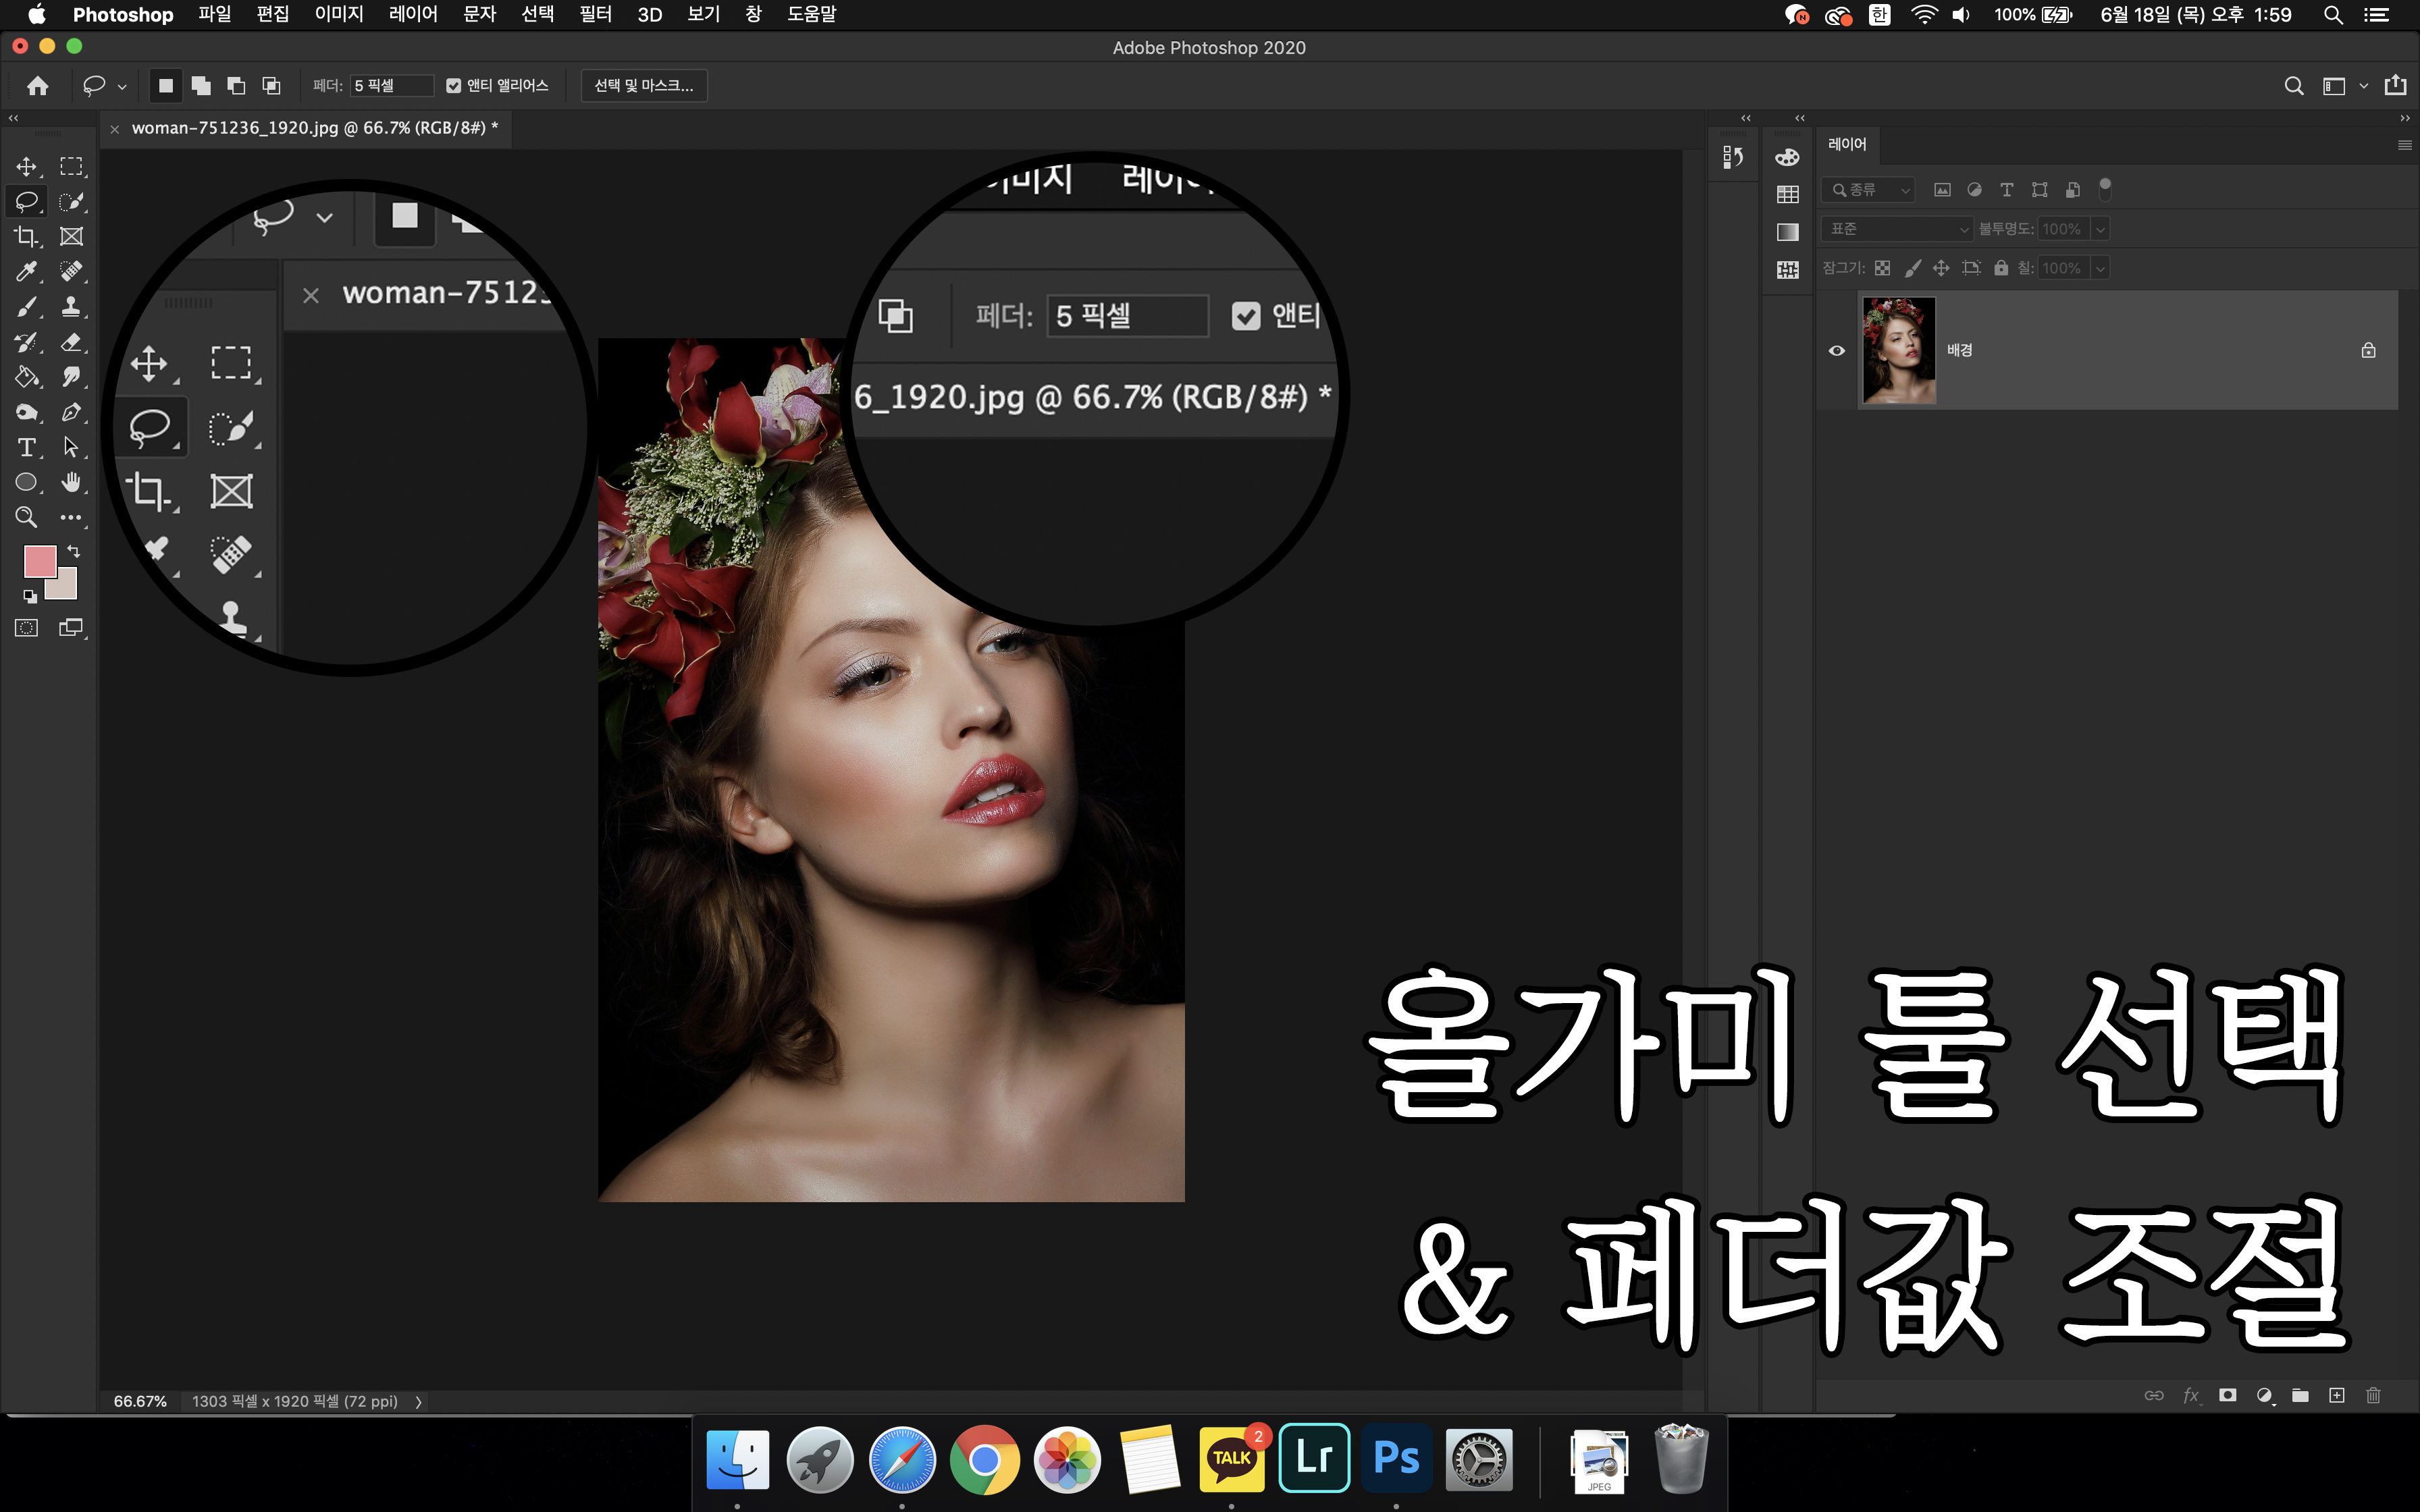The height and width of the screenshot is (1512, 2420).
Task: Select the Type tool
Action: pyautogui.click(x=26, y=447)
